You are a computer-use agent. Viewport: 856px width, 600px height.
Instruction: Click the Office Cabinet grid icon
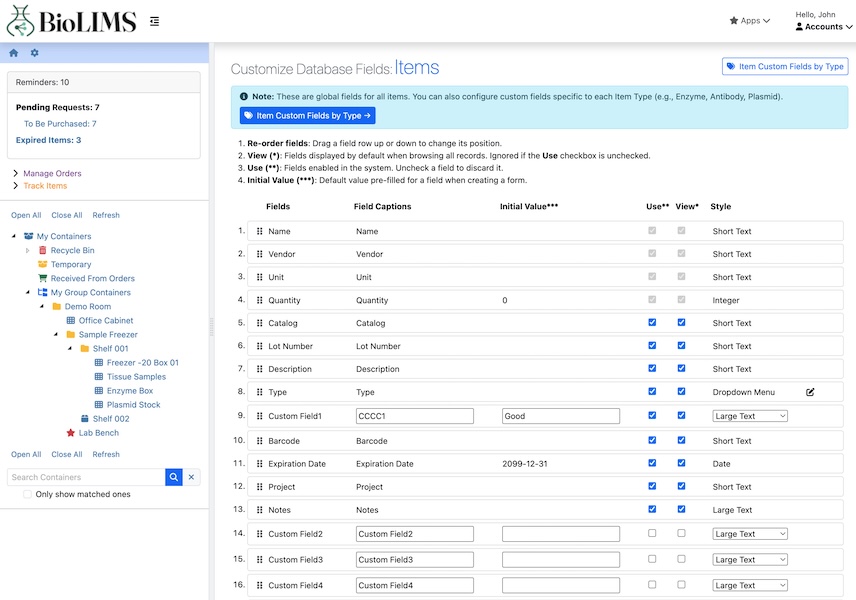coord(70,320)
